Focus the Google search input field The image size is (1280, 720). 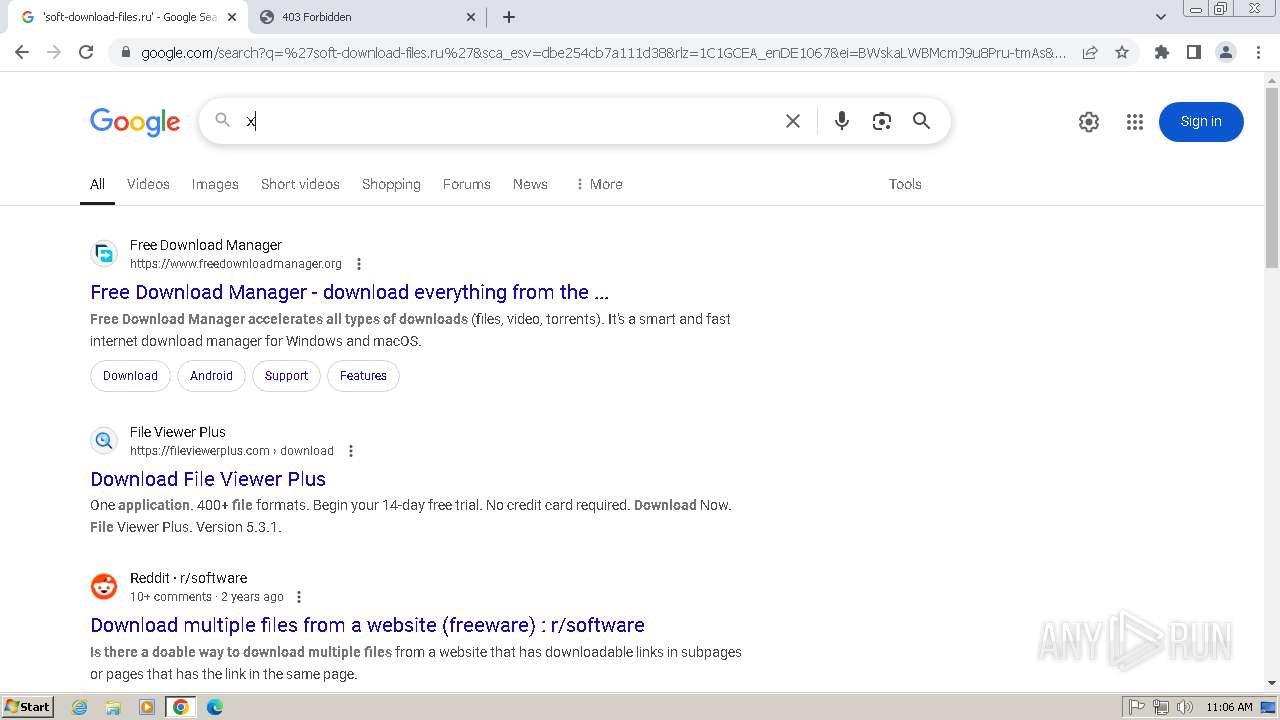tap(510, 121)
